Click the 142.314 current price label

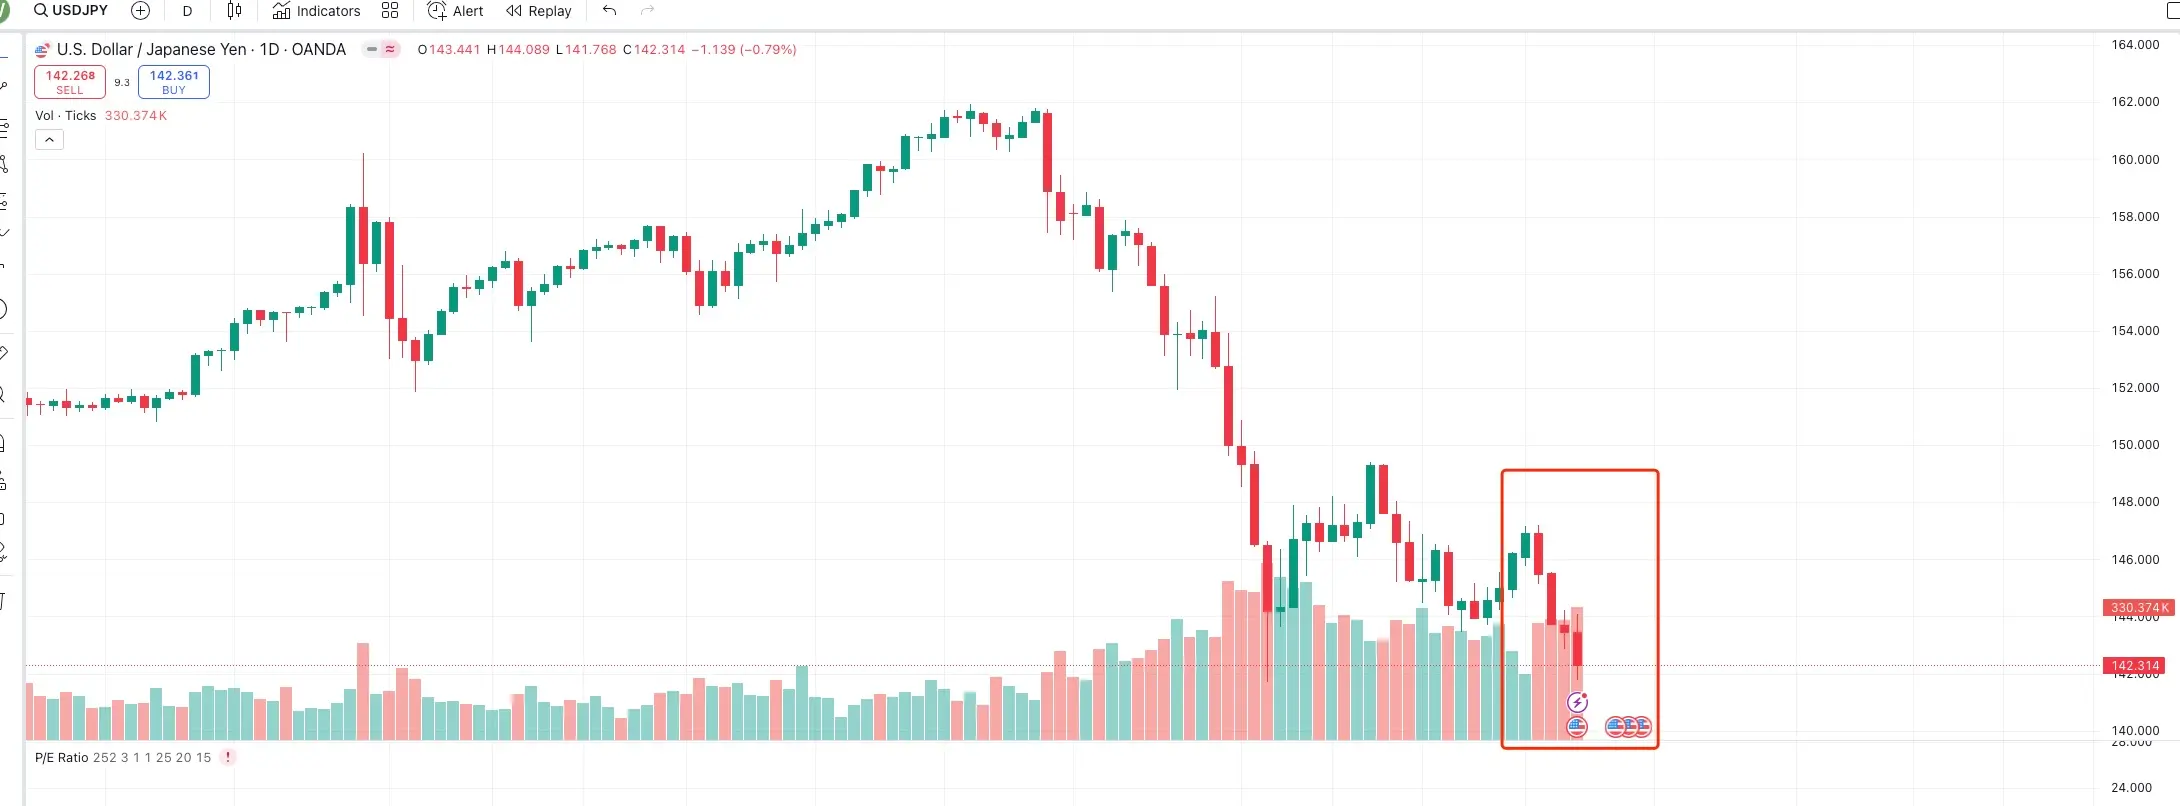(x=2136, y=666)
